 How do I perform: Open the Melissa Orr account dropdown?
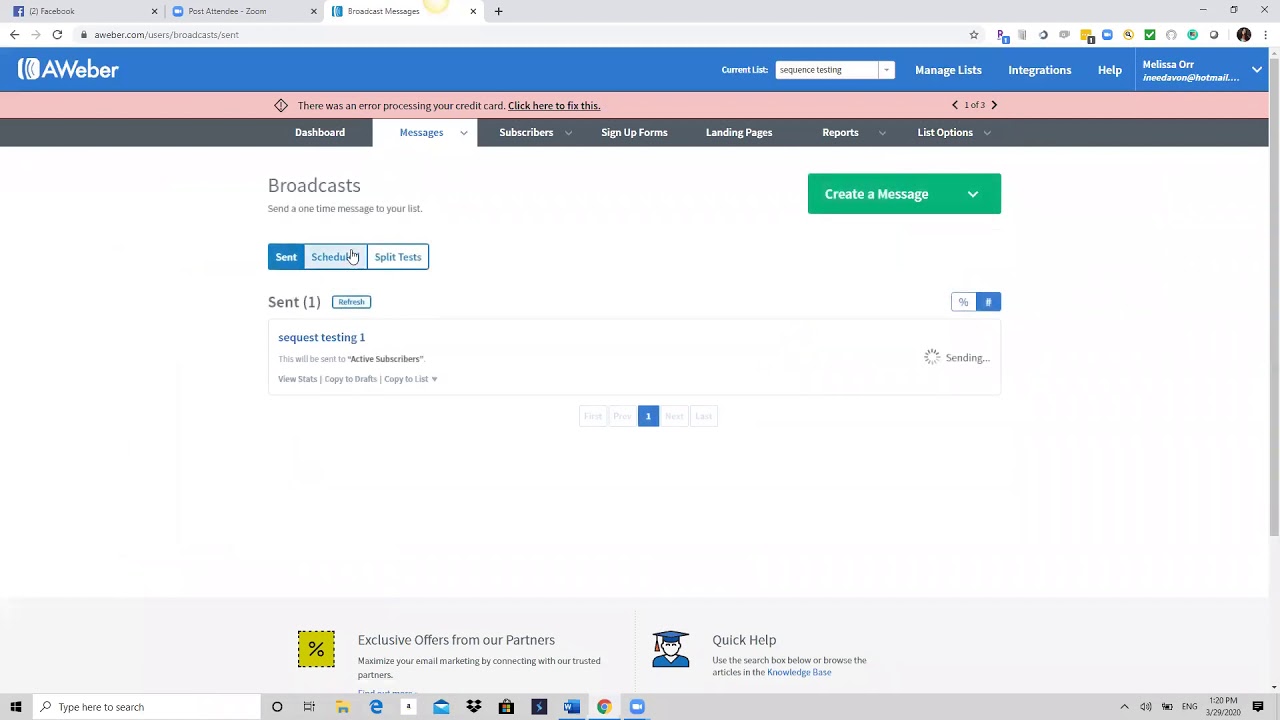[1257, 70]
